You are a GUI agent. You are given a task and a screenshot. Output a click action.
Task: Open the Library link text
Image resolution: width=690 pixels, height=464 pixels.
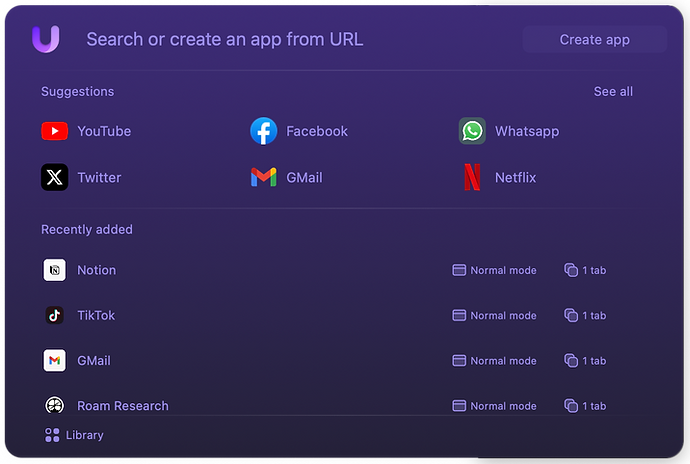84,435
